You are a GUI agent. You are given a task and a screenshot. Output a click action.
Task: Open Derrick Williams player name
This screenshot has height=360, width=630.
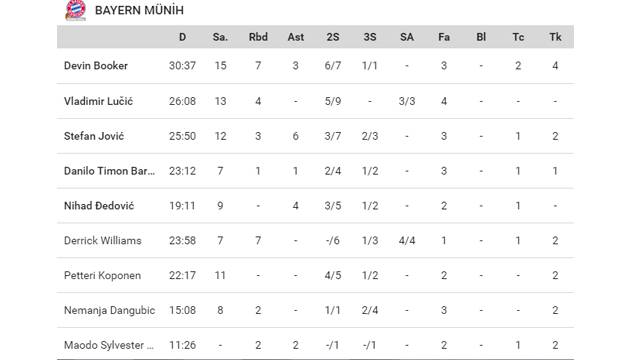(102, 240)
